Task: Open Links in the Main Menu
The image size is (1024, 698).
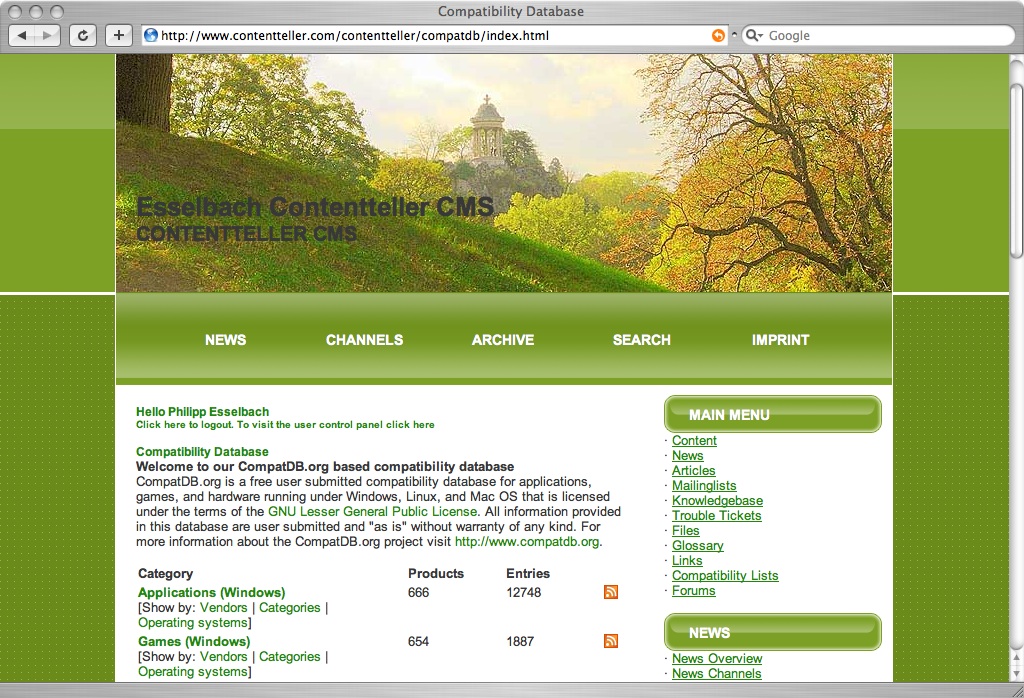Action: click(x=687, y=561)
